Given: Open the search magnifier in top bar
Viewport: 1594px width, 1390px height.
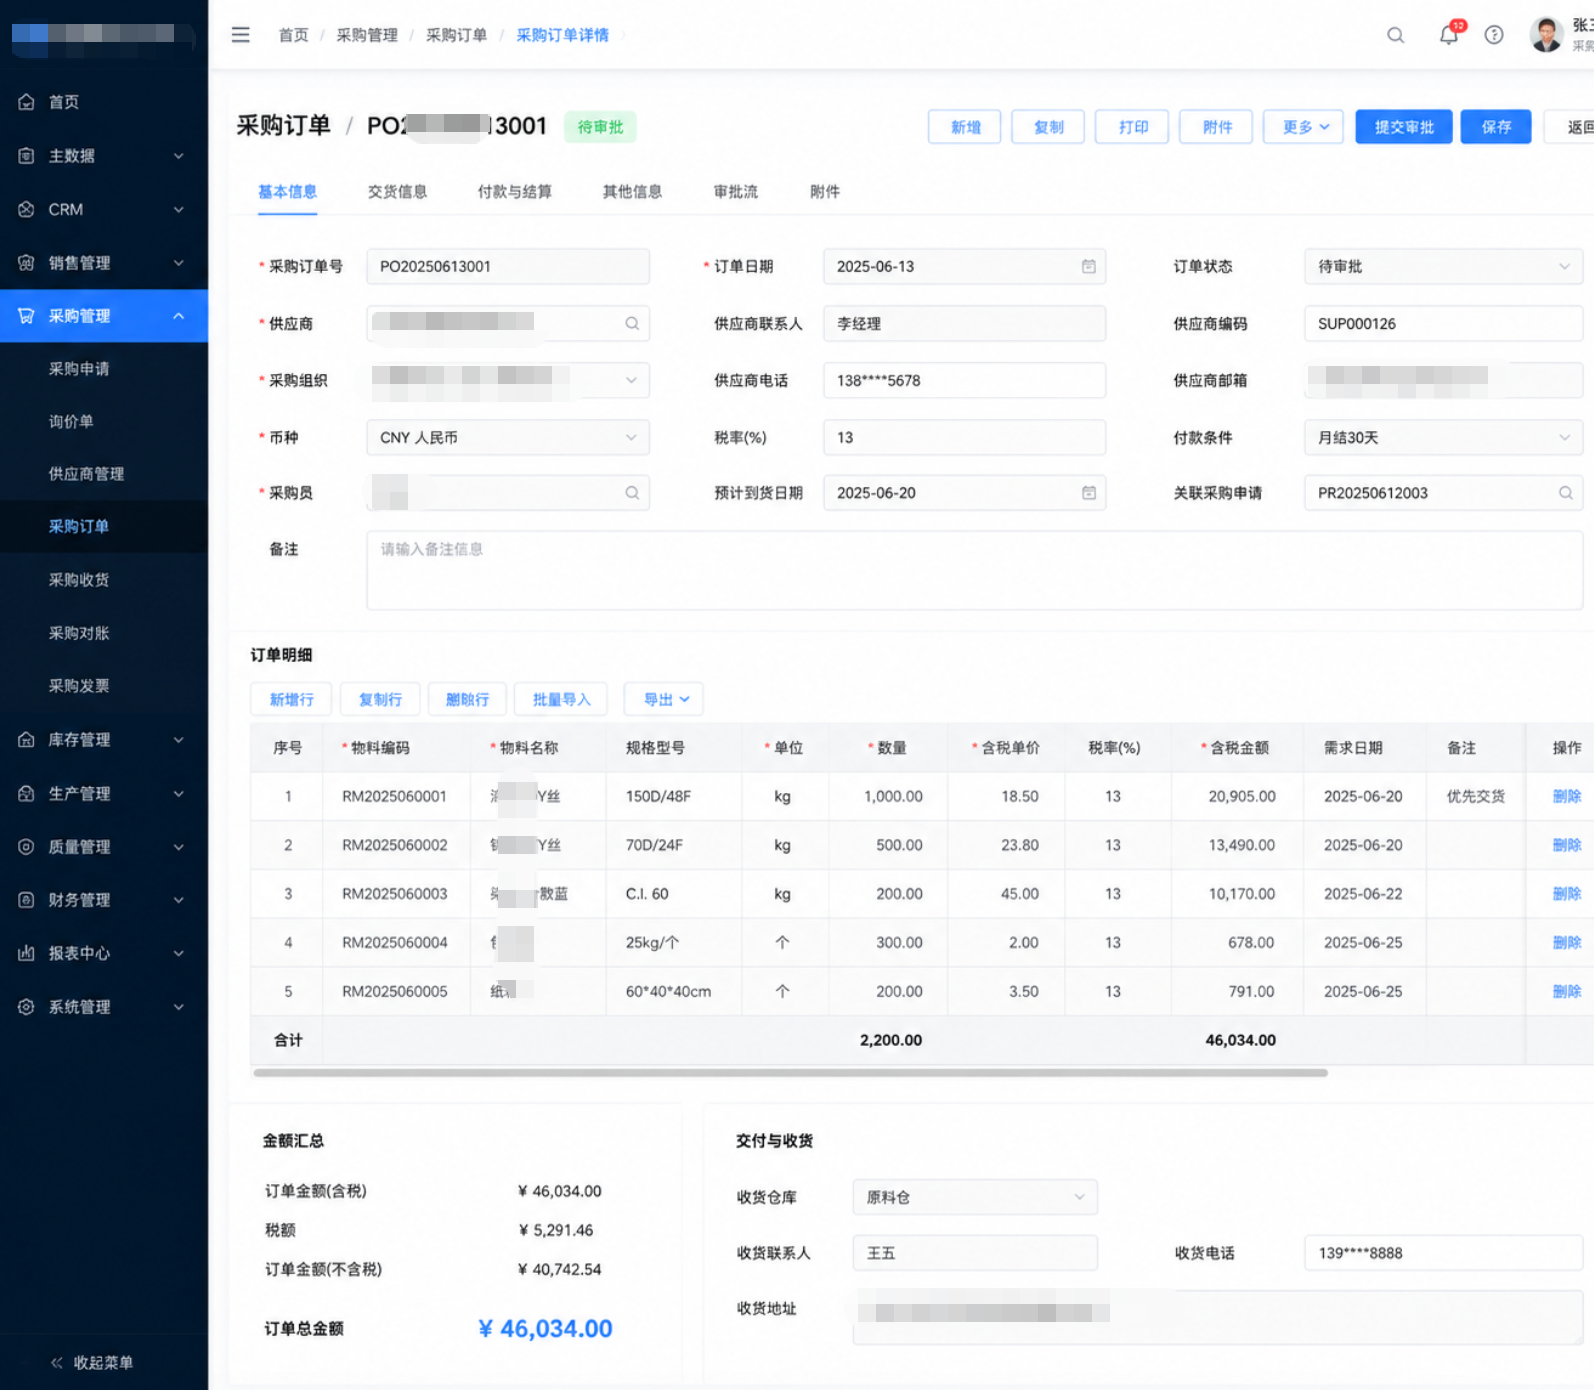Looking at the screenshot, I should pos(1395,35).
